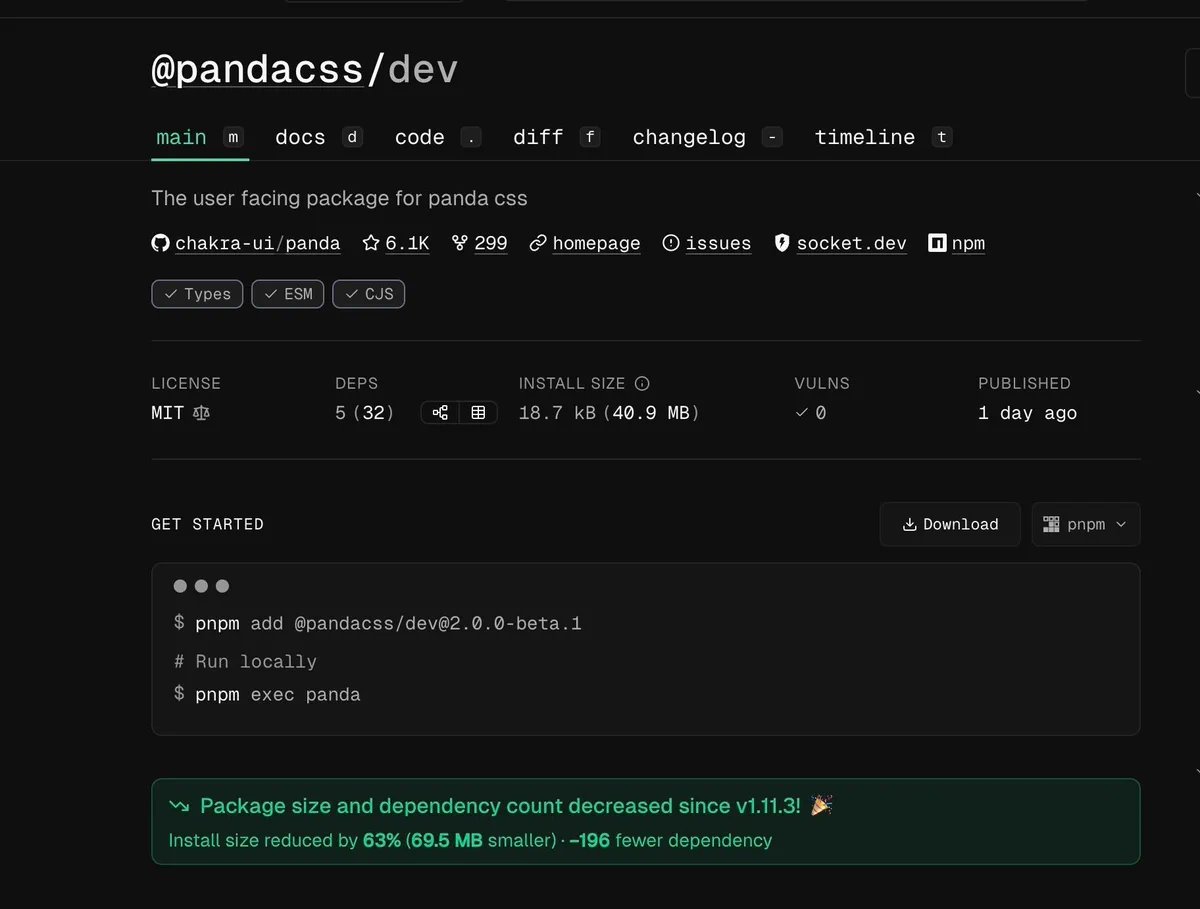
Task: Click the package description text
Action: (x=339, y=198)
